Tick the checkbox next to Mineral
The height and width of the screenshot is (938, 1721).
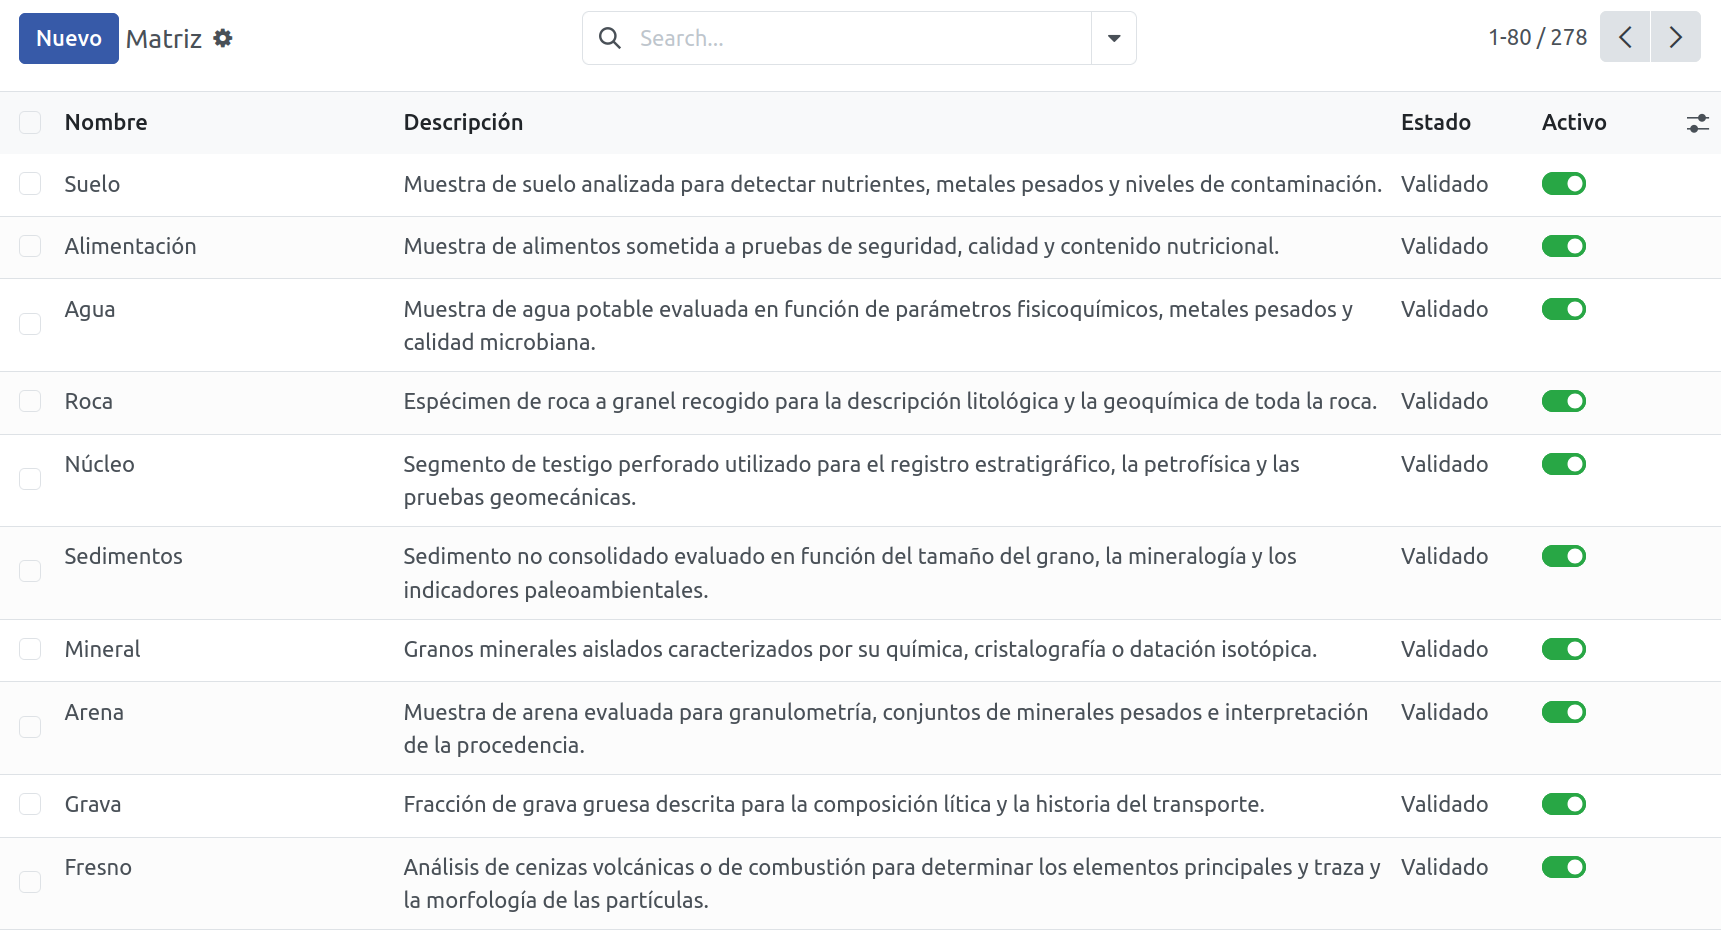pos(30,649)
